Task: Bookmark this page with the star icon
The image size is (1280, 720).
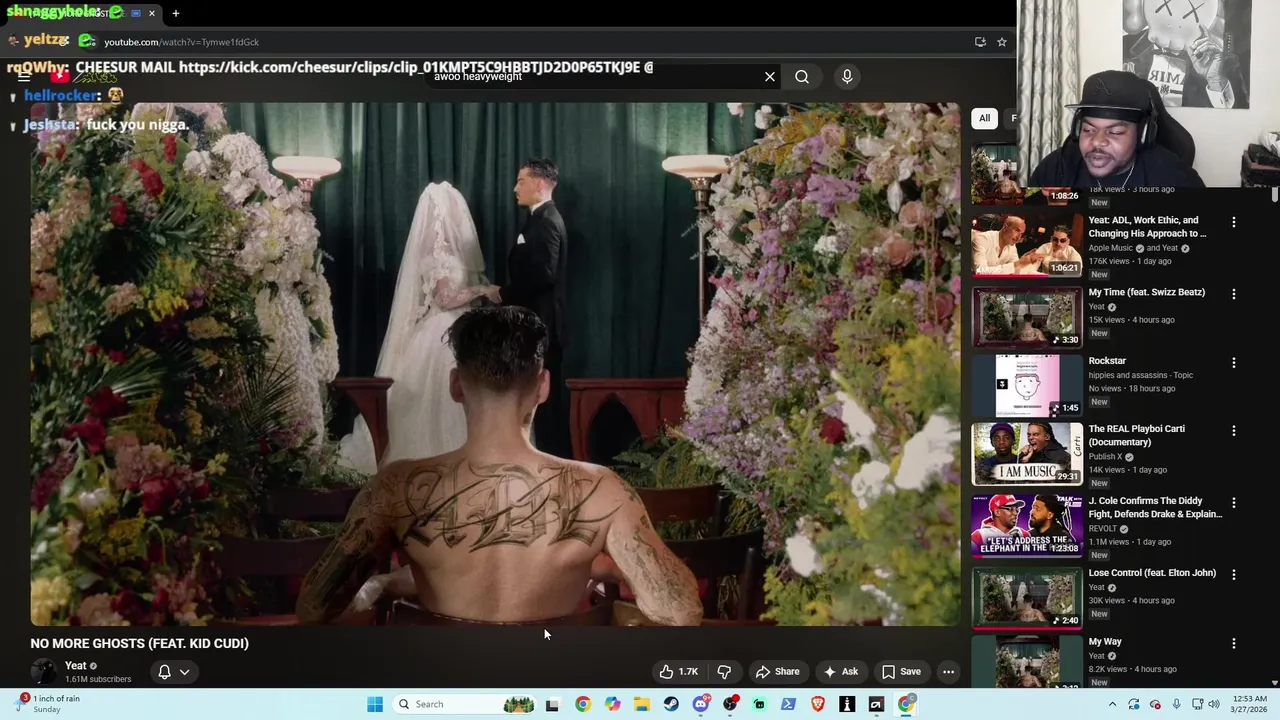Action: 1001,42
